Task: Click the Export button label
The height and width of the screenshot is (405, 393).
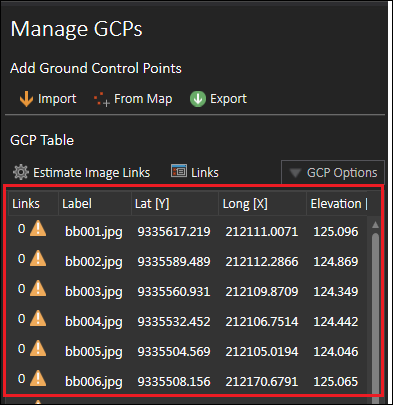Action: 228,99
